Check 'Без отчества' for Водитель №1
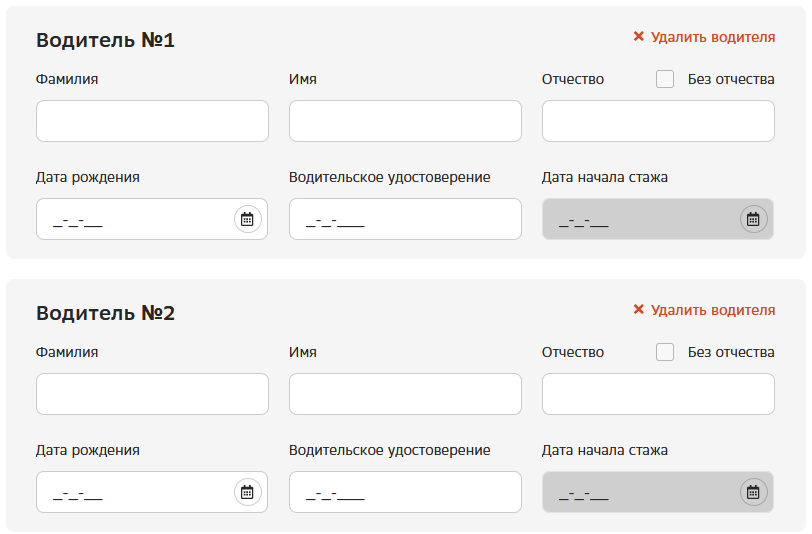The image size is (812, 534). coord(665,79)
